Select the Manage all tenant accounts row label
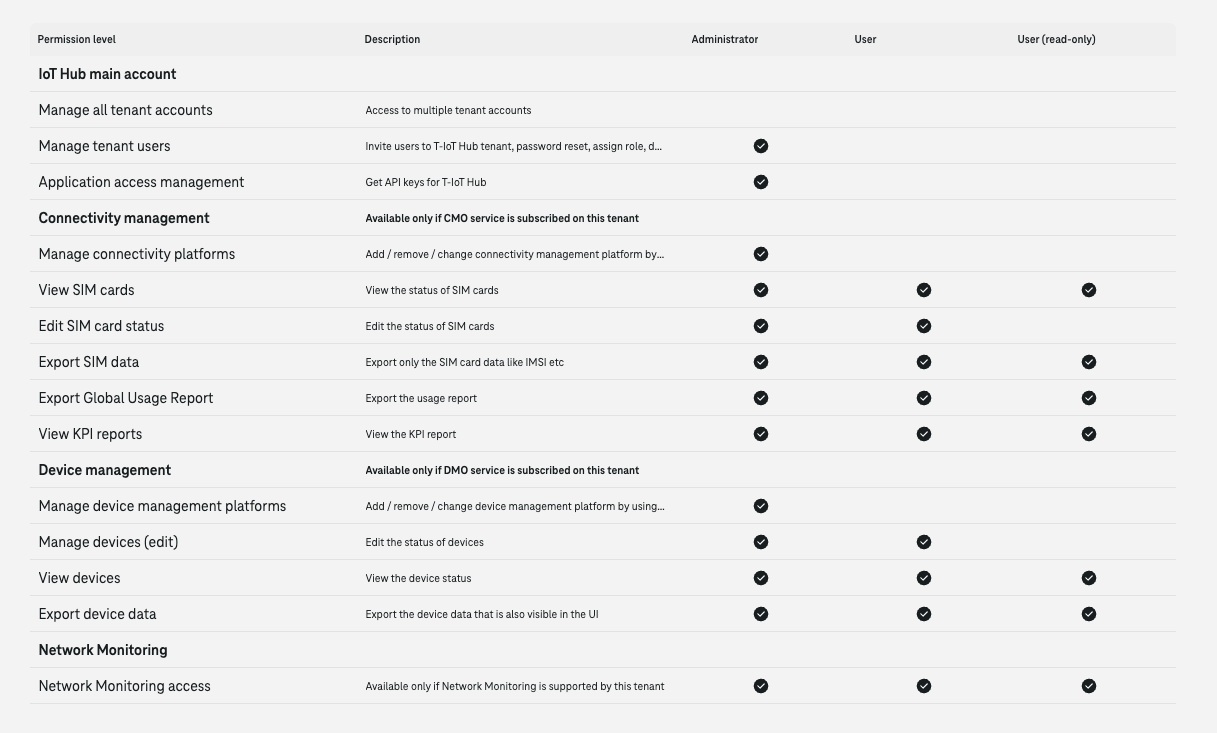 pyautogui.click(x=126, y=110)
